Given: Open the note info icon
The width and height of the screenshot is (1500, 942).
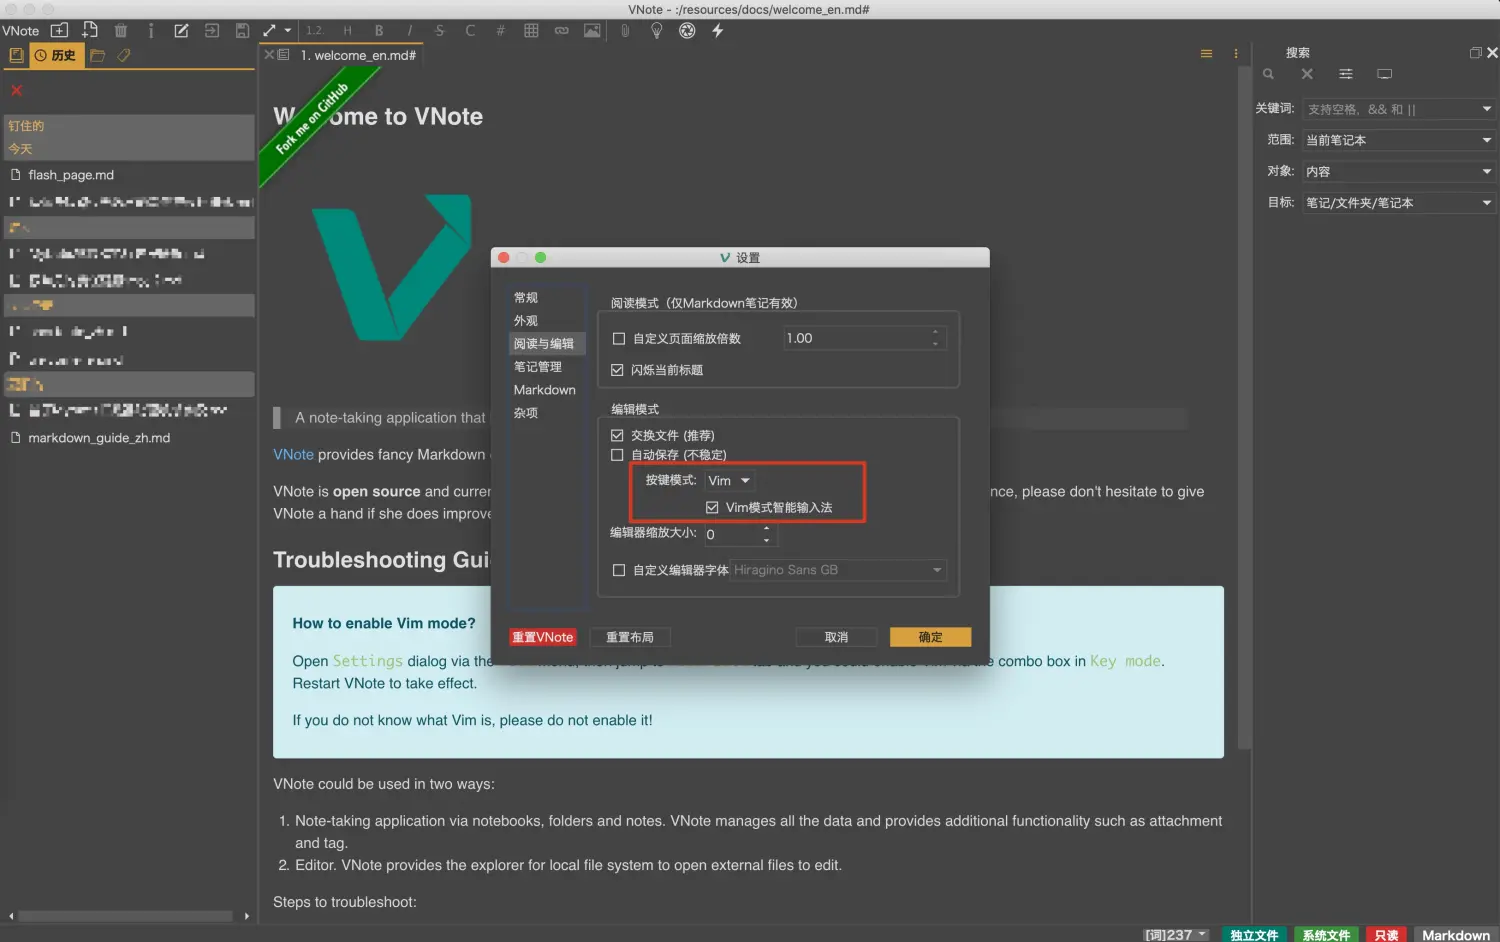Looking at the screenshot, I should click(x=151, y=31).
